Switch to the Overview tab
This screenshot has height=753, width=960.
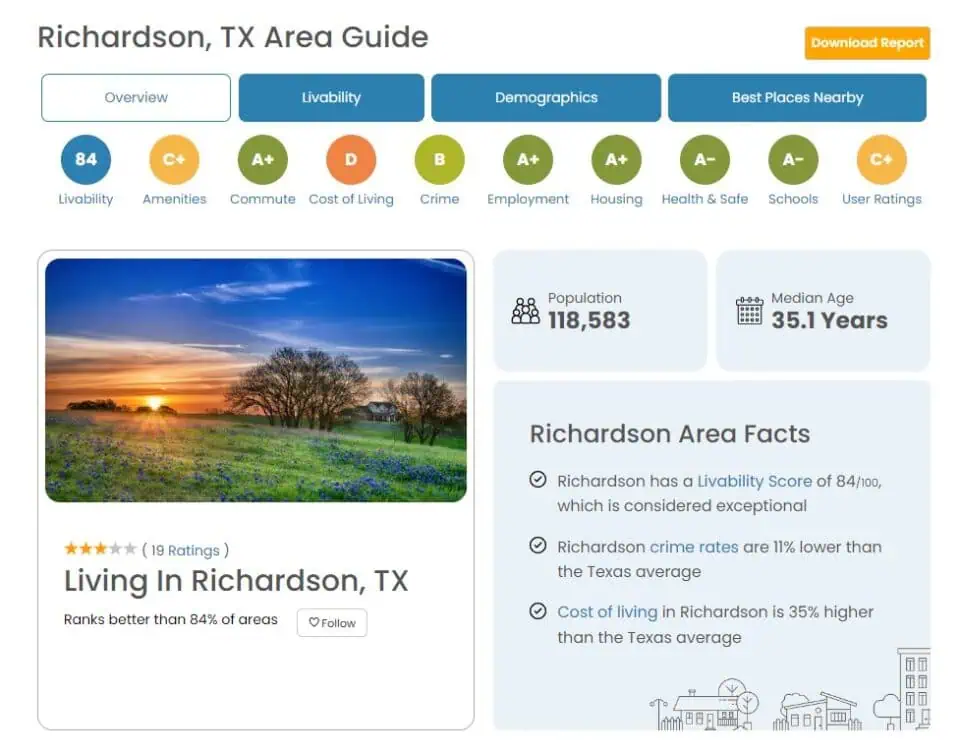[136, 98]
